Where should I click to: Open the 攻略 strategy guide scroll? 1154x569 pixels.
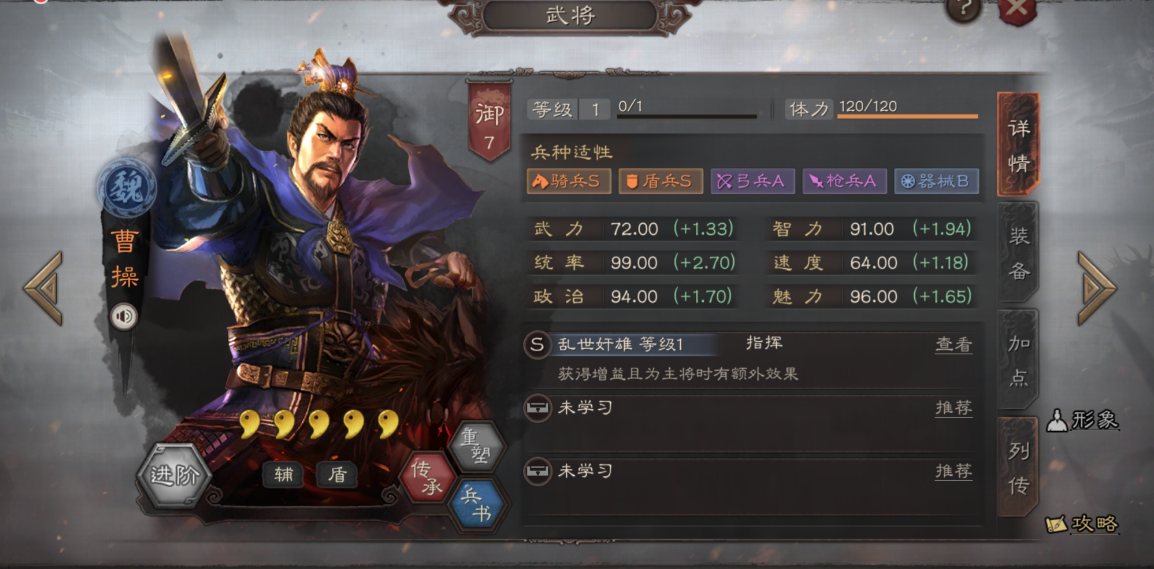point(1082,524)
